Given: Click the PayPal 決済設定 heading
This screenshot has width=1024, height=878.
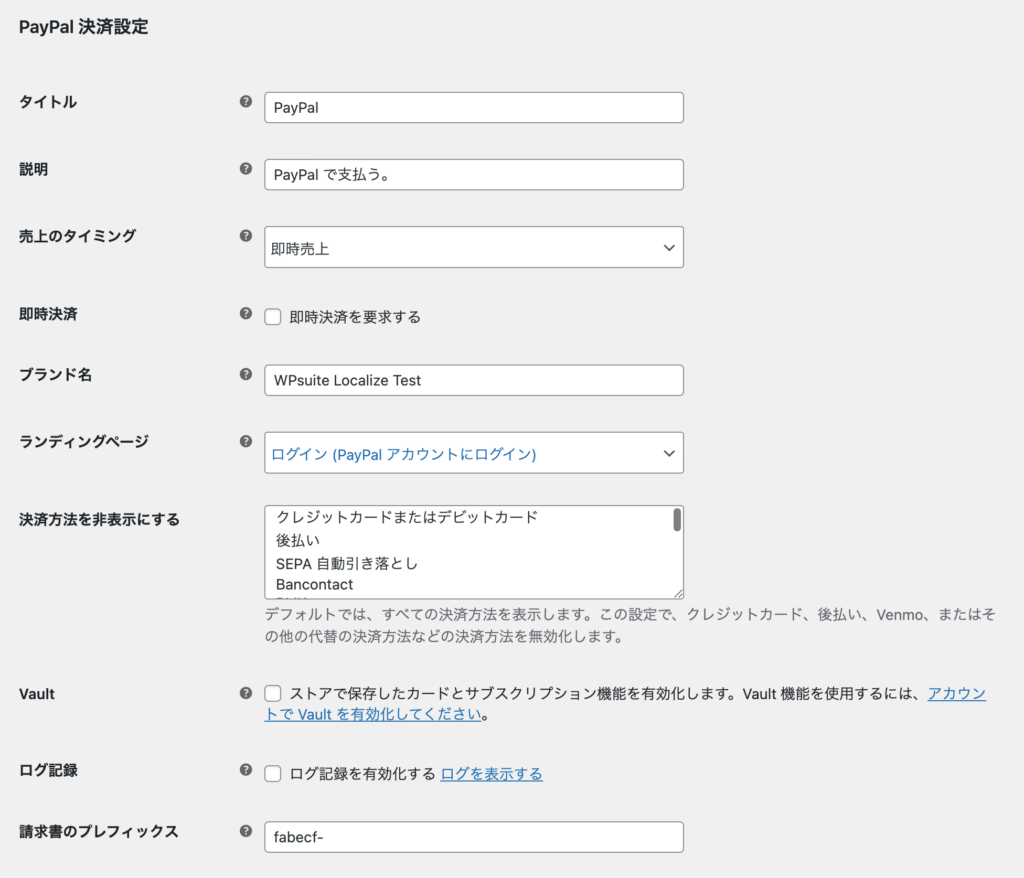Looking at the screenshot, I should click(x=84, y=27).
